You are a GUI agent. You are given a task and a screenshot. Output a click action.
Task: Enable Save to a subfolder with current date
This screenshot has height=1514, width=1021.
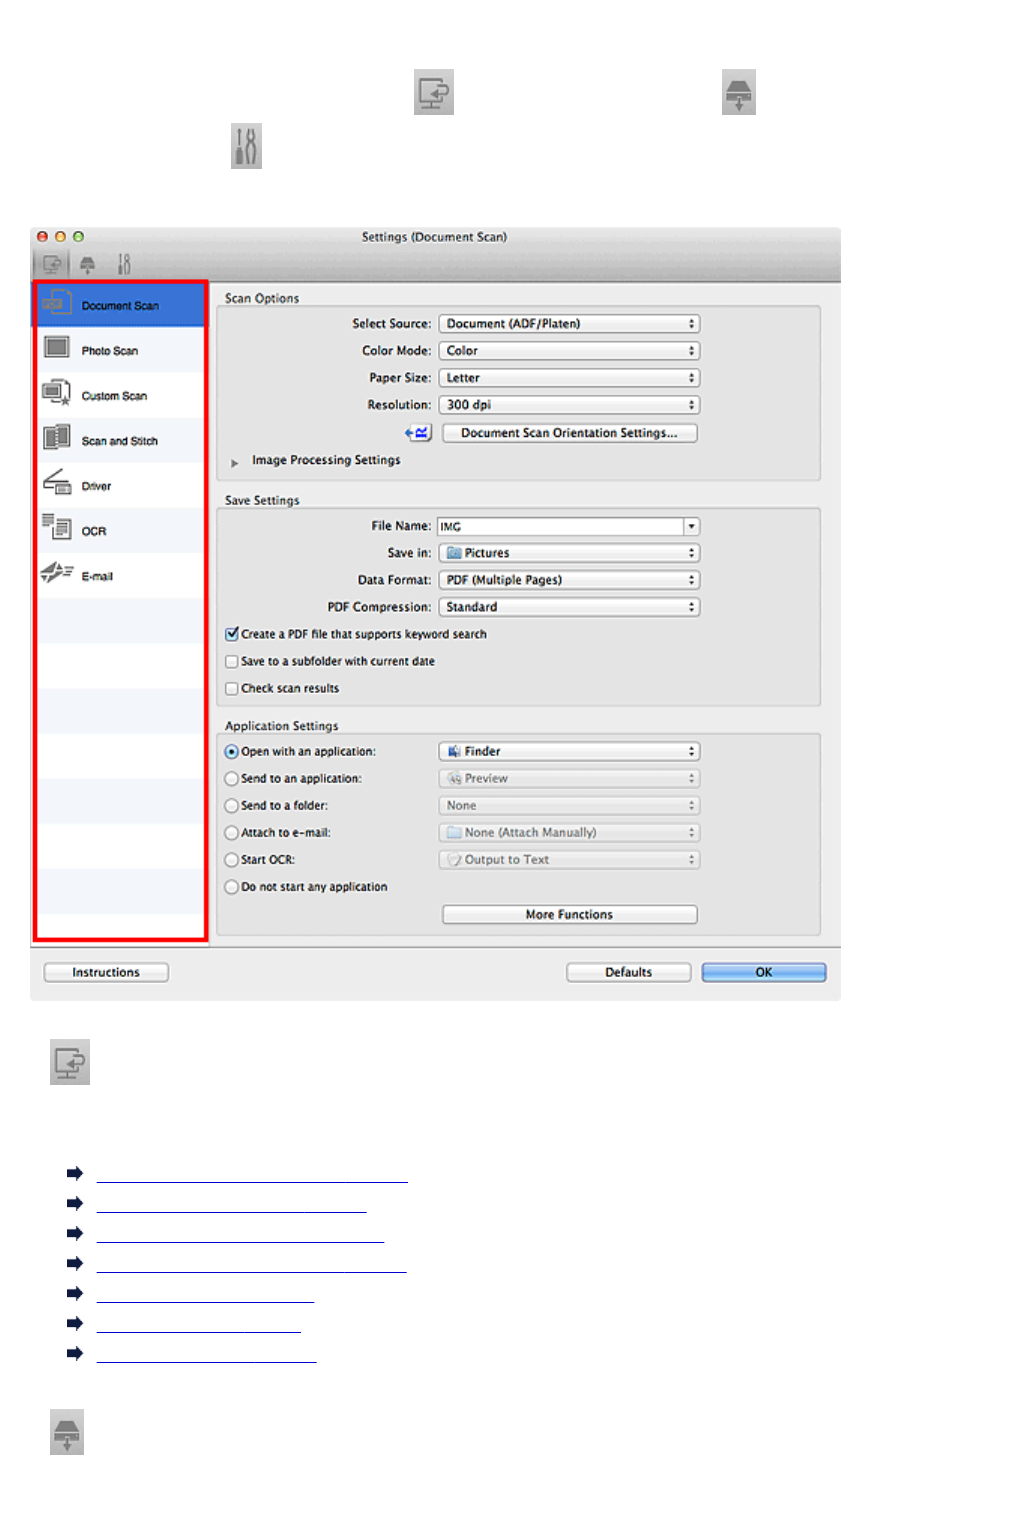click(232, 661)
